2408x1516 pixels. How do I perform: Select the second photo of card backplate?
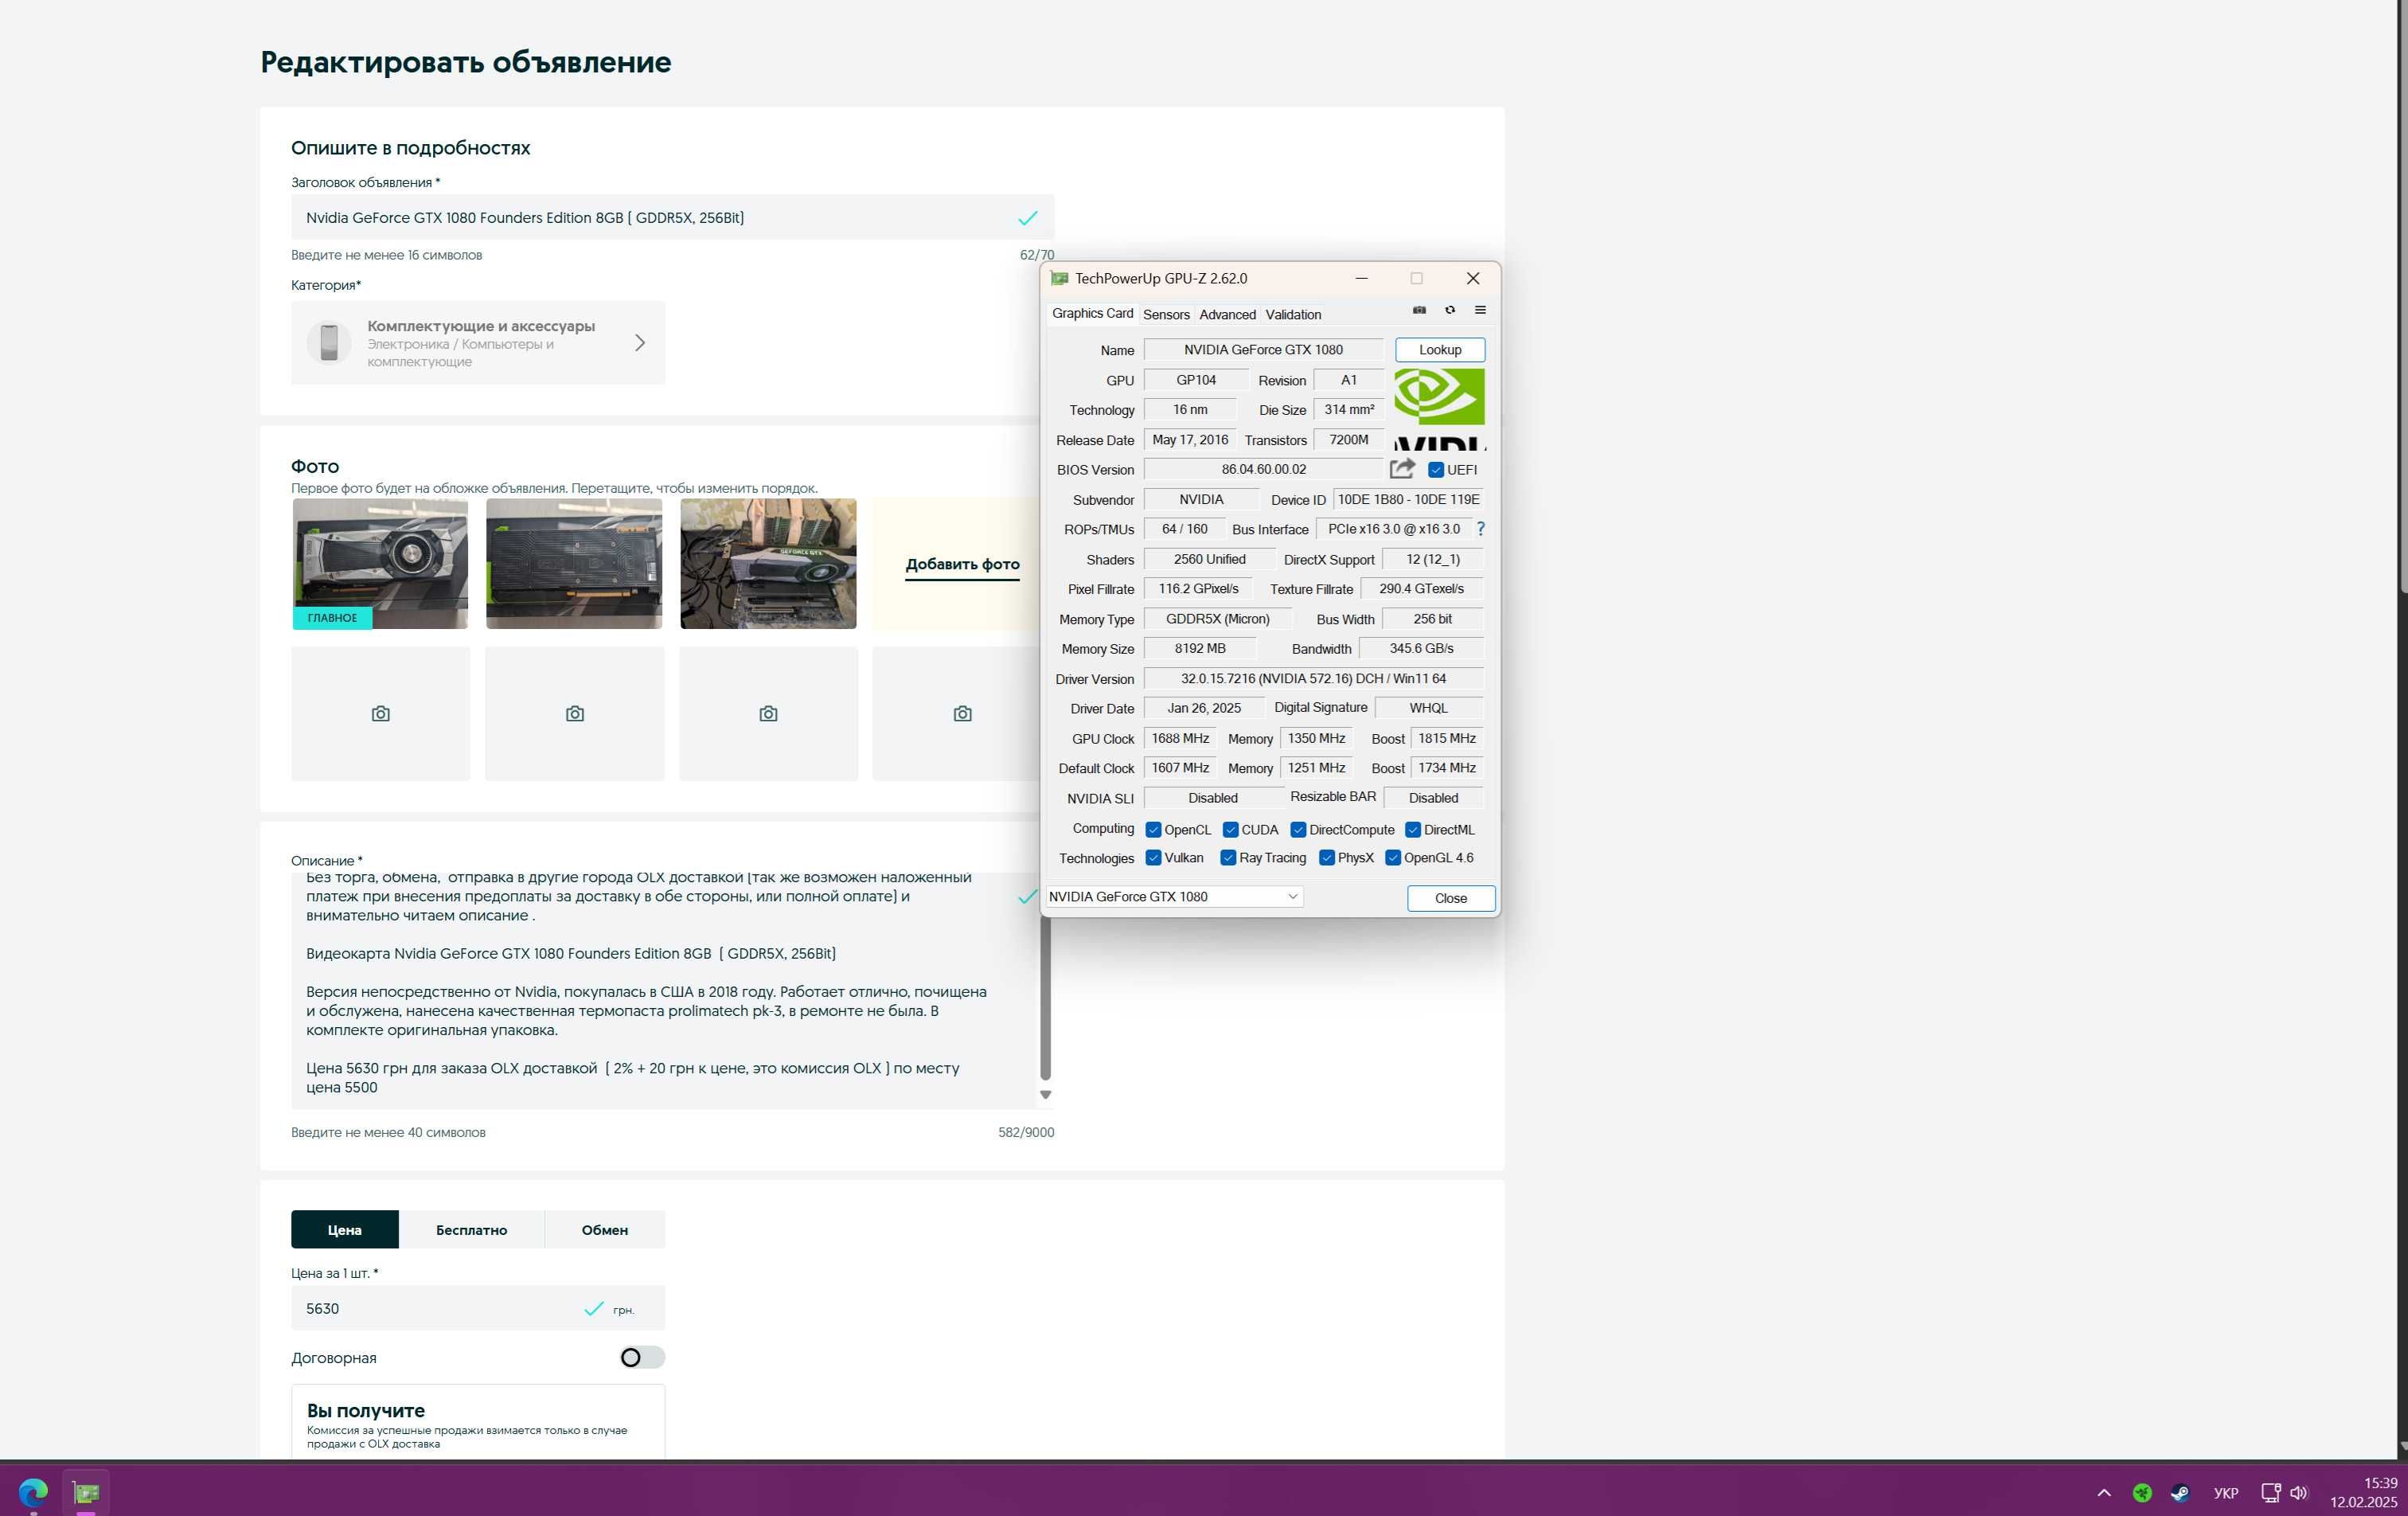coord(574,564)
